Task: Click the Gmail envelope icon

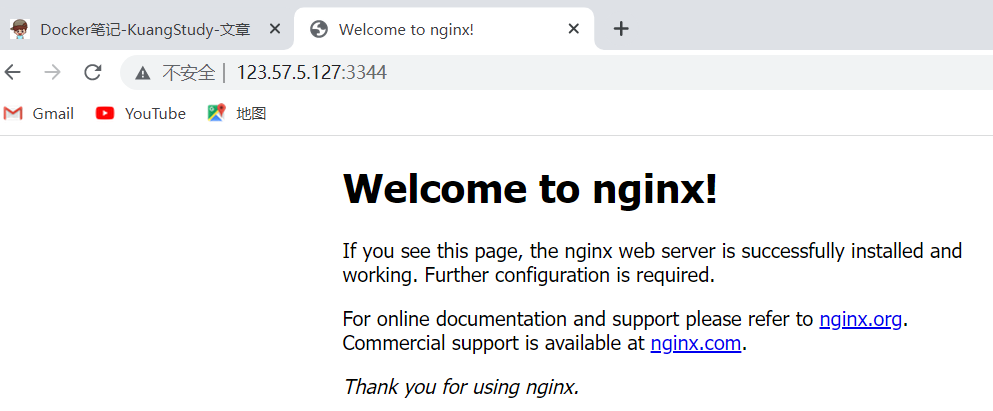Action: 13,113
